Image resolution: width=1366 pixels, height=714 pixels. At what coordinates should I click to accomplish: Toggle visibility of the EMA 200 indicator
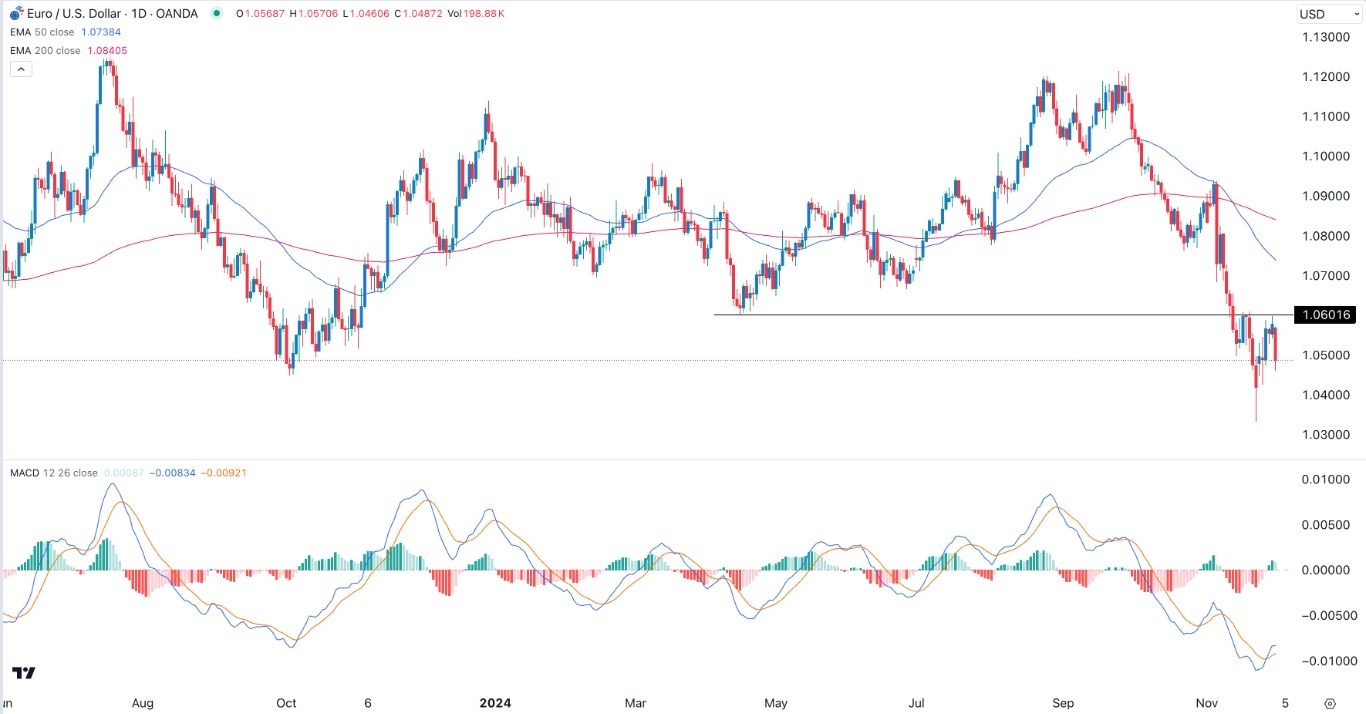click(45, 50)
